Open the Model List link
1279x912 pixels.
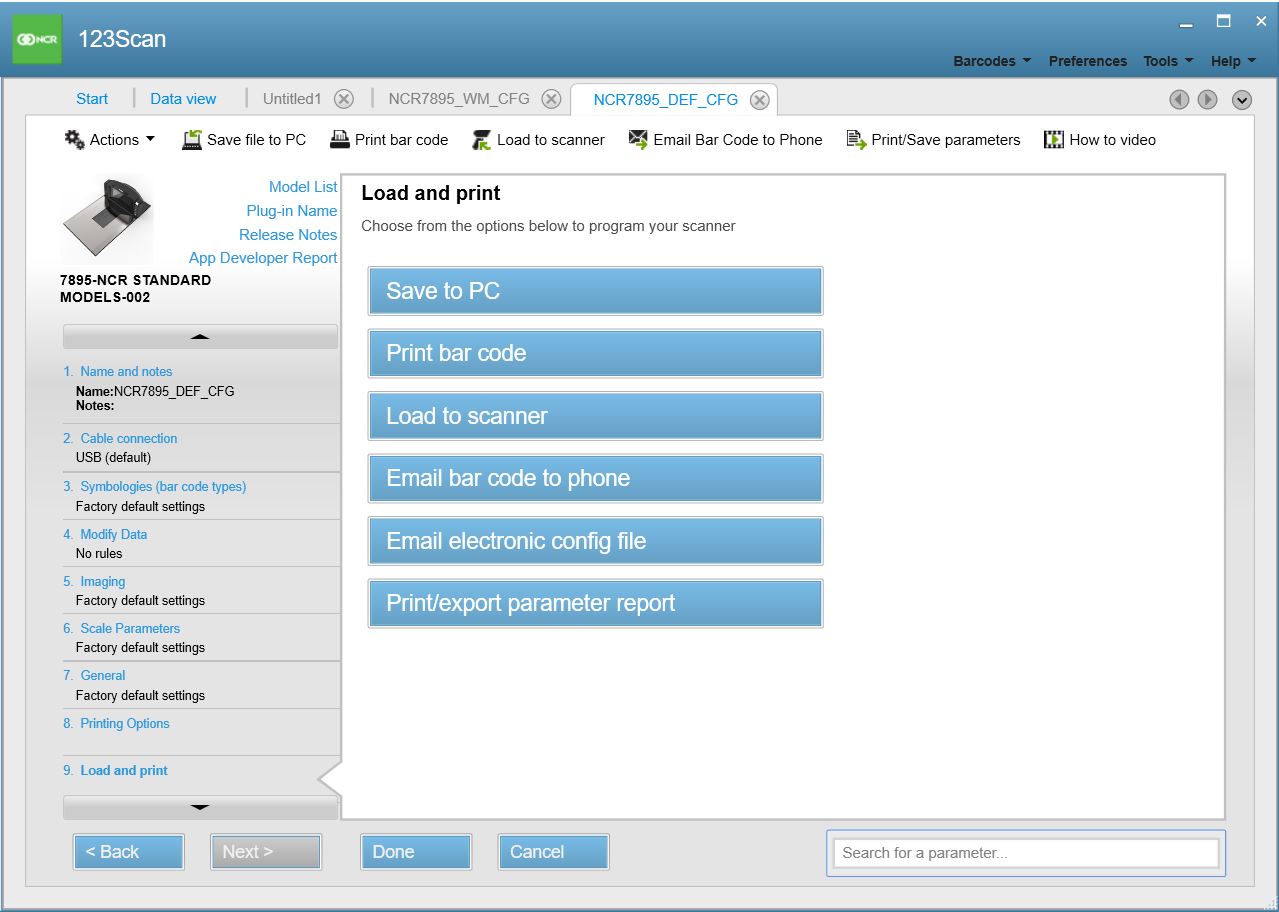pos(303,187)
